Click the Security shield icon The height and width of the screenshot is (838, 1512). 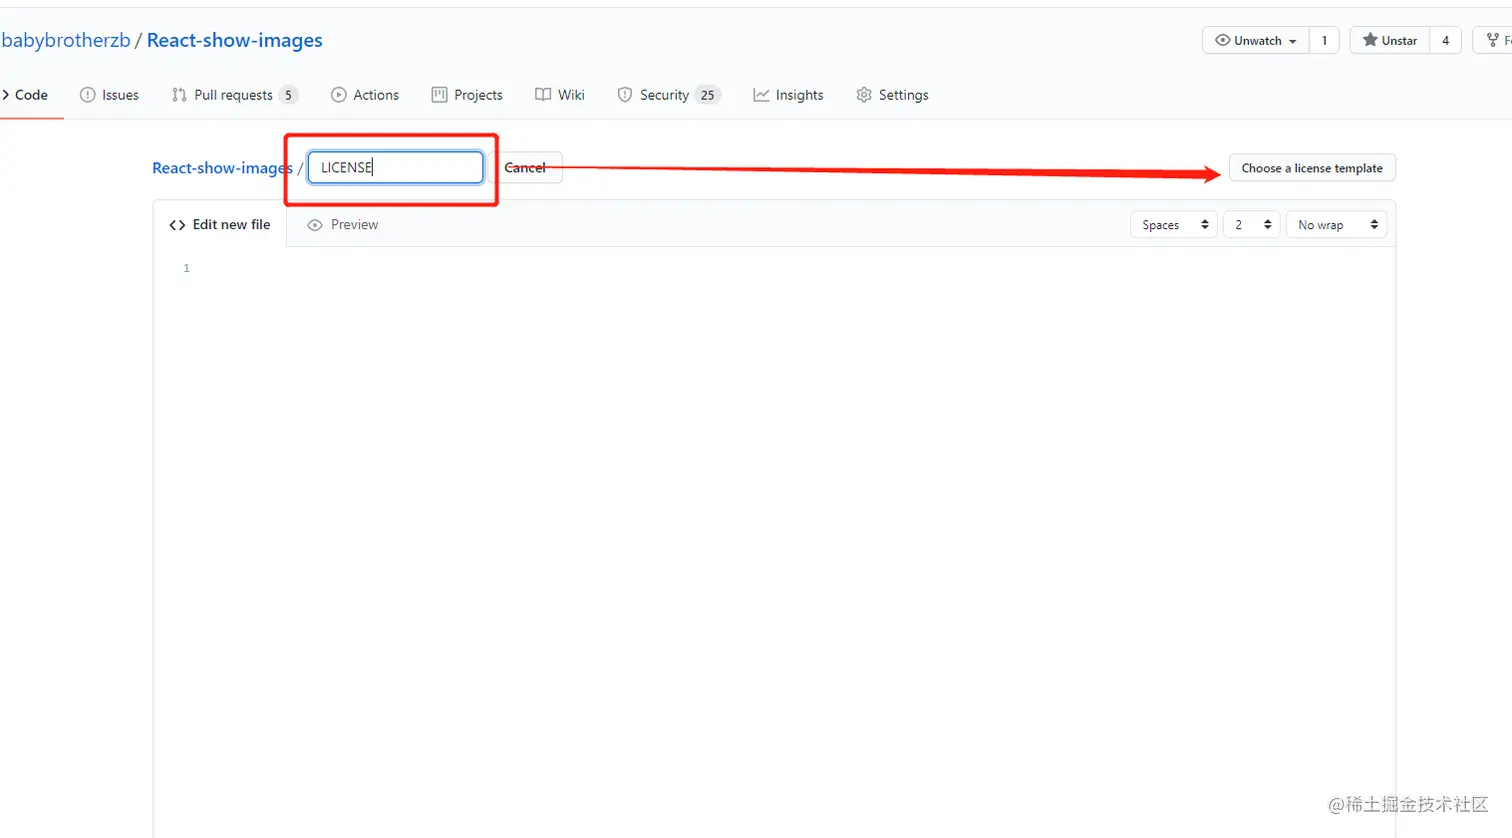click(x=625, y=95)
